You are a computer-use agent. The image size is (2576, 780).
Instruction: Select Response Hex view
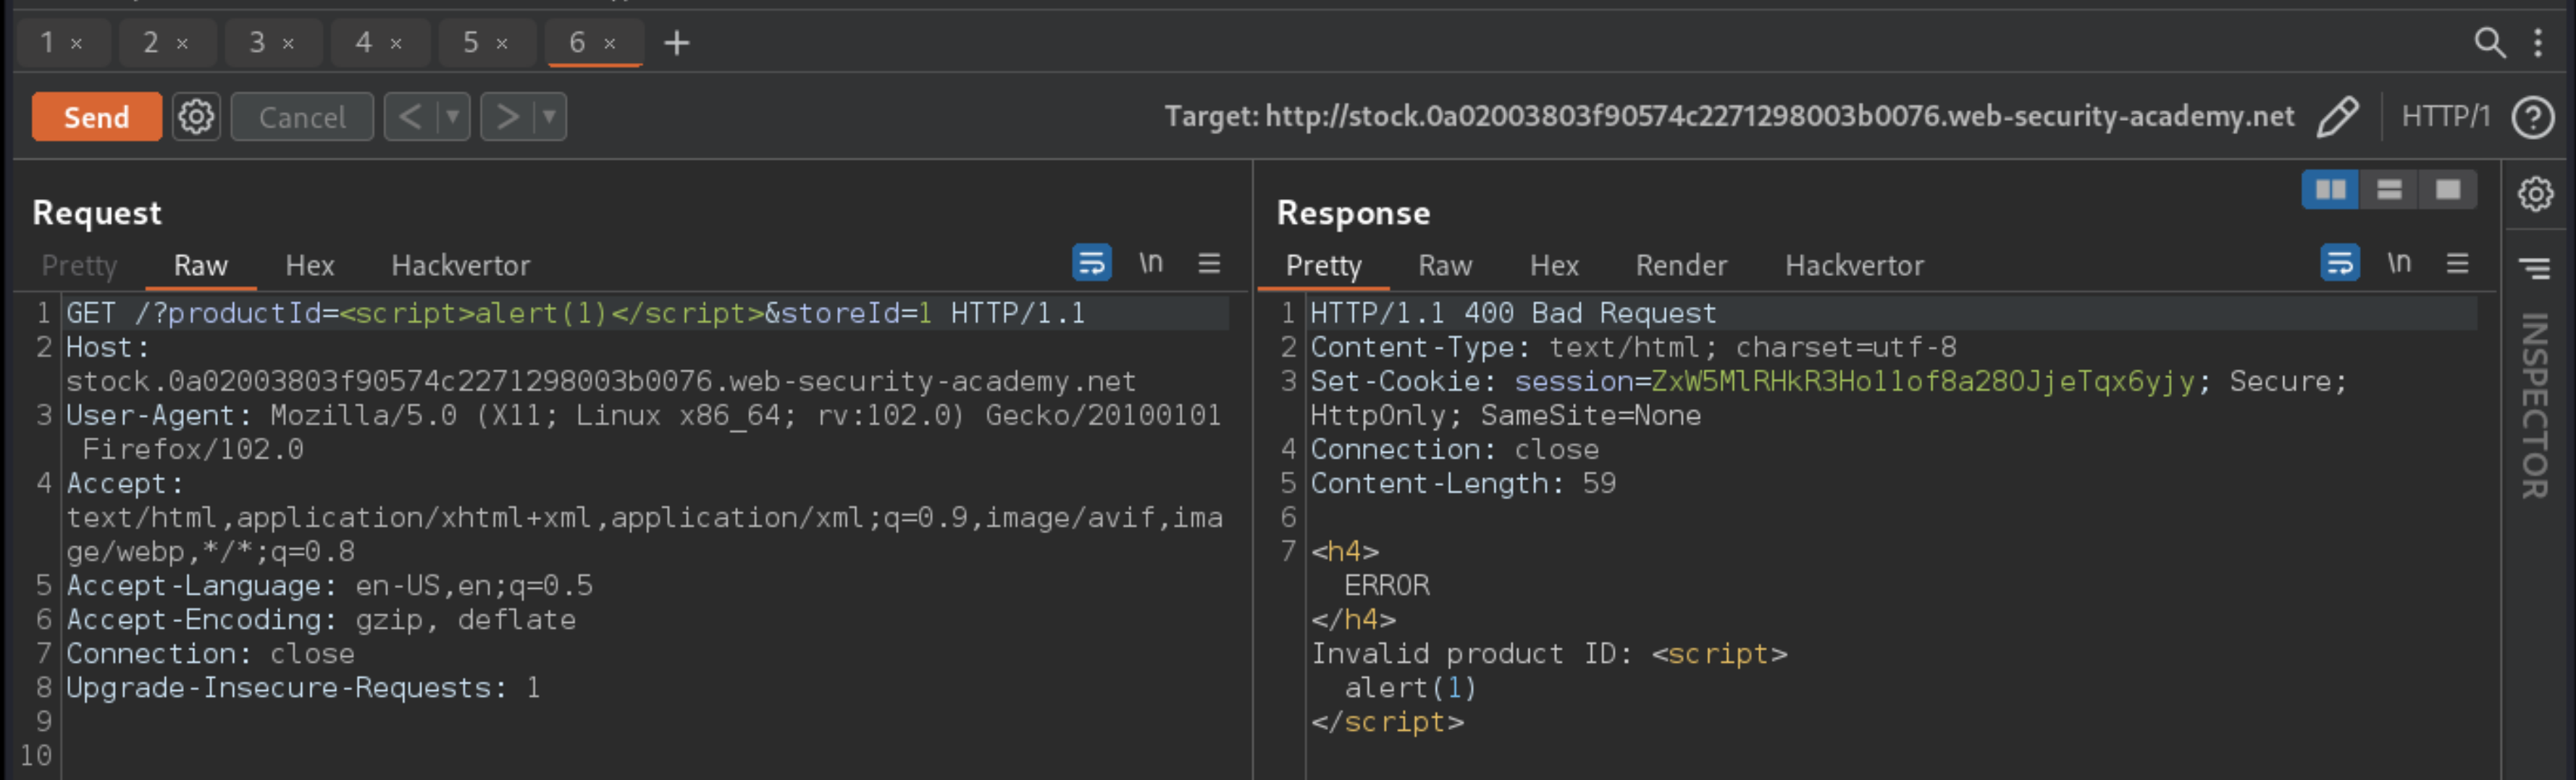[1554, 265]
